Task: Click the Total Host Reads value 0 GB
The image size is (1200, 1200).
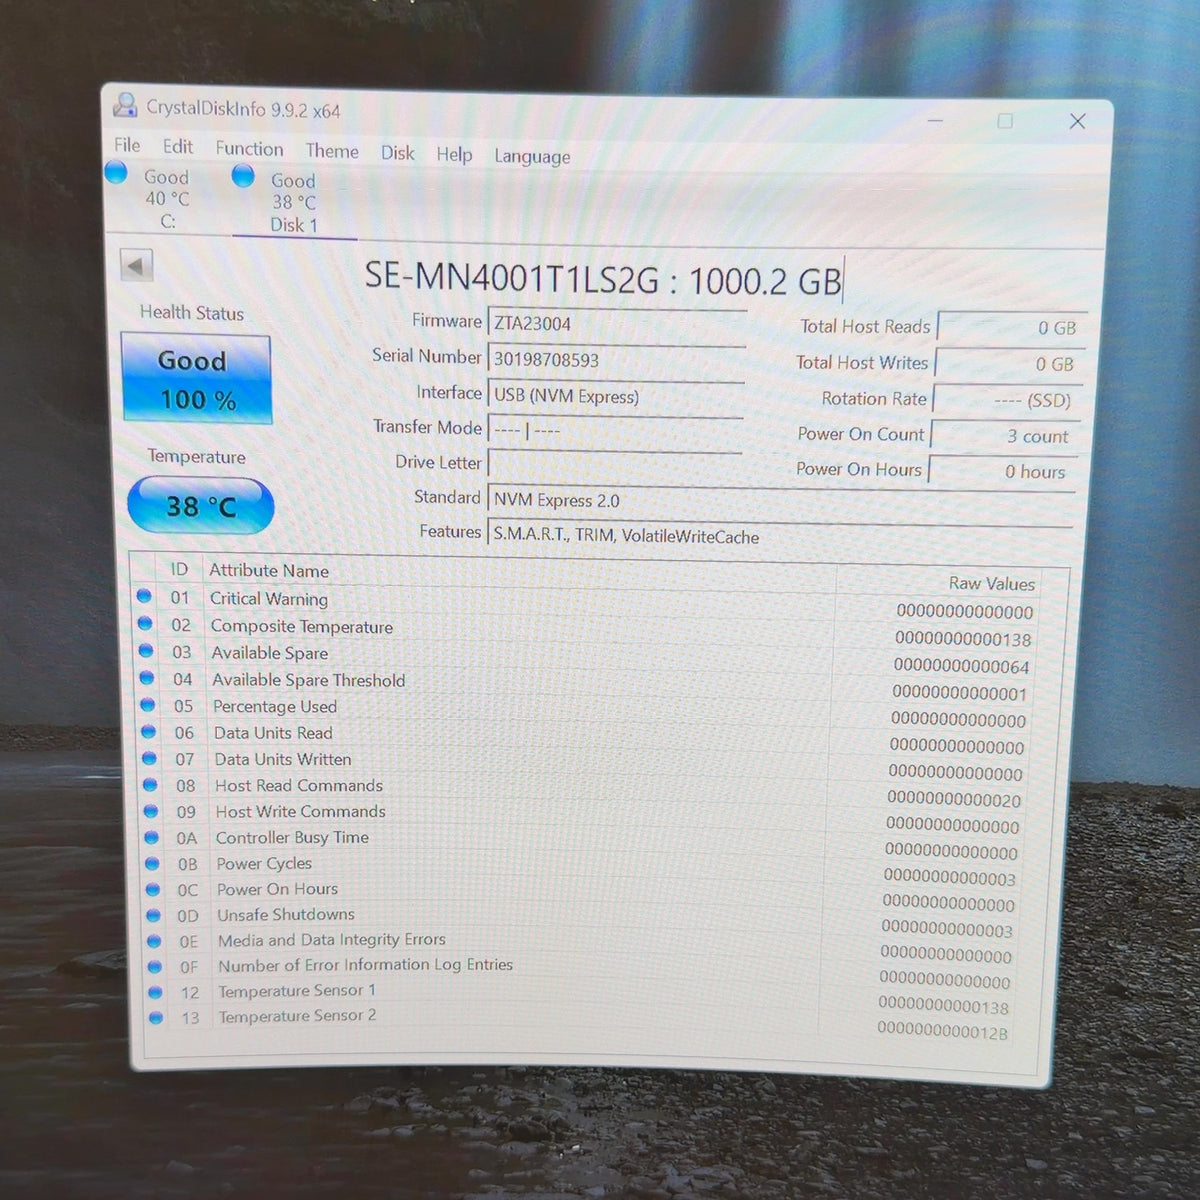Action: pyautogui.click(x=1010, y=328)
